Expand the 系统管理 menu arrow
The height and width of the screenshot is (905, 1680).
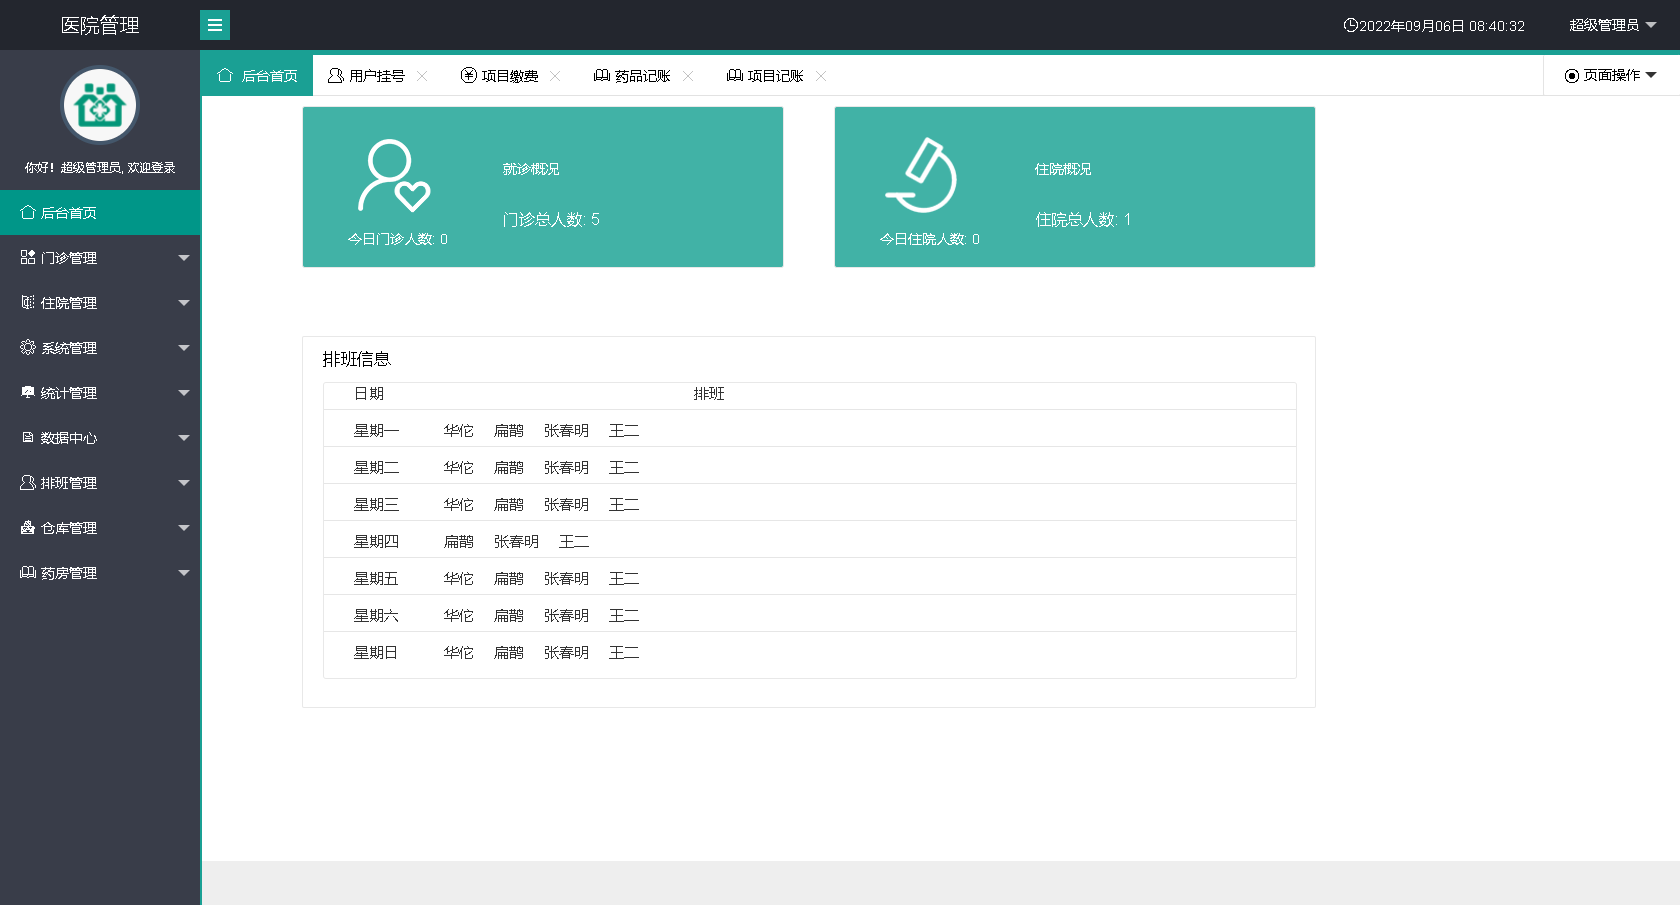coord(184,348)
